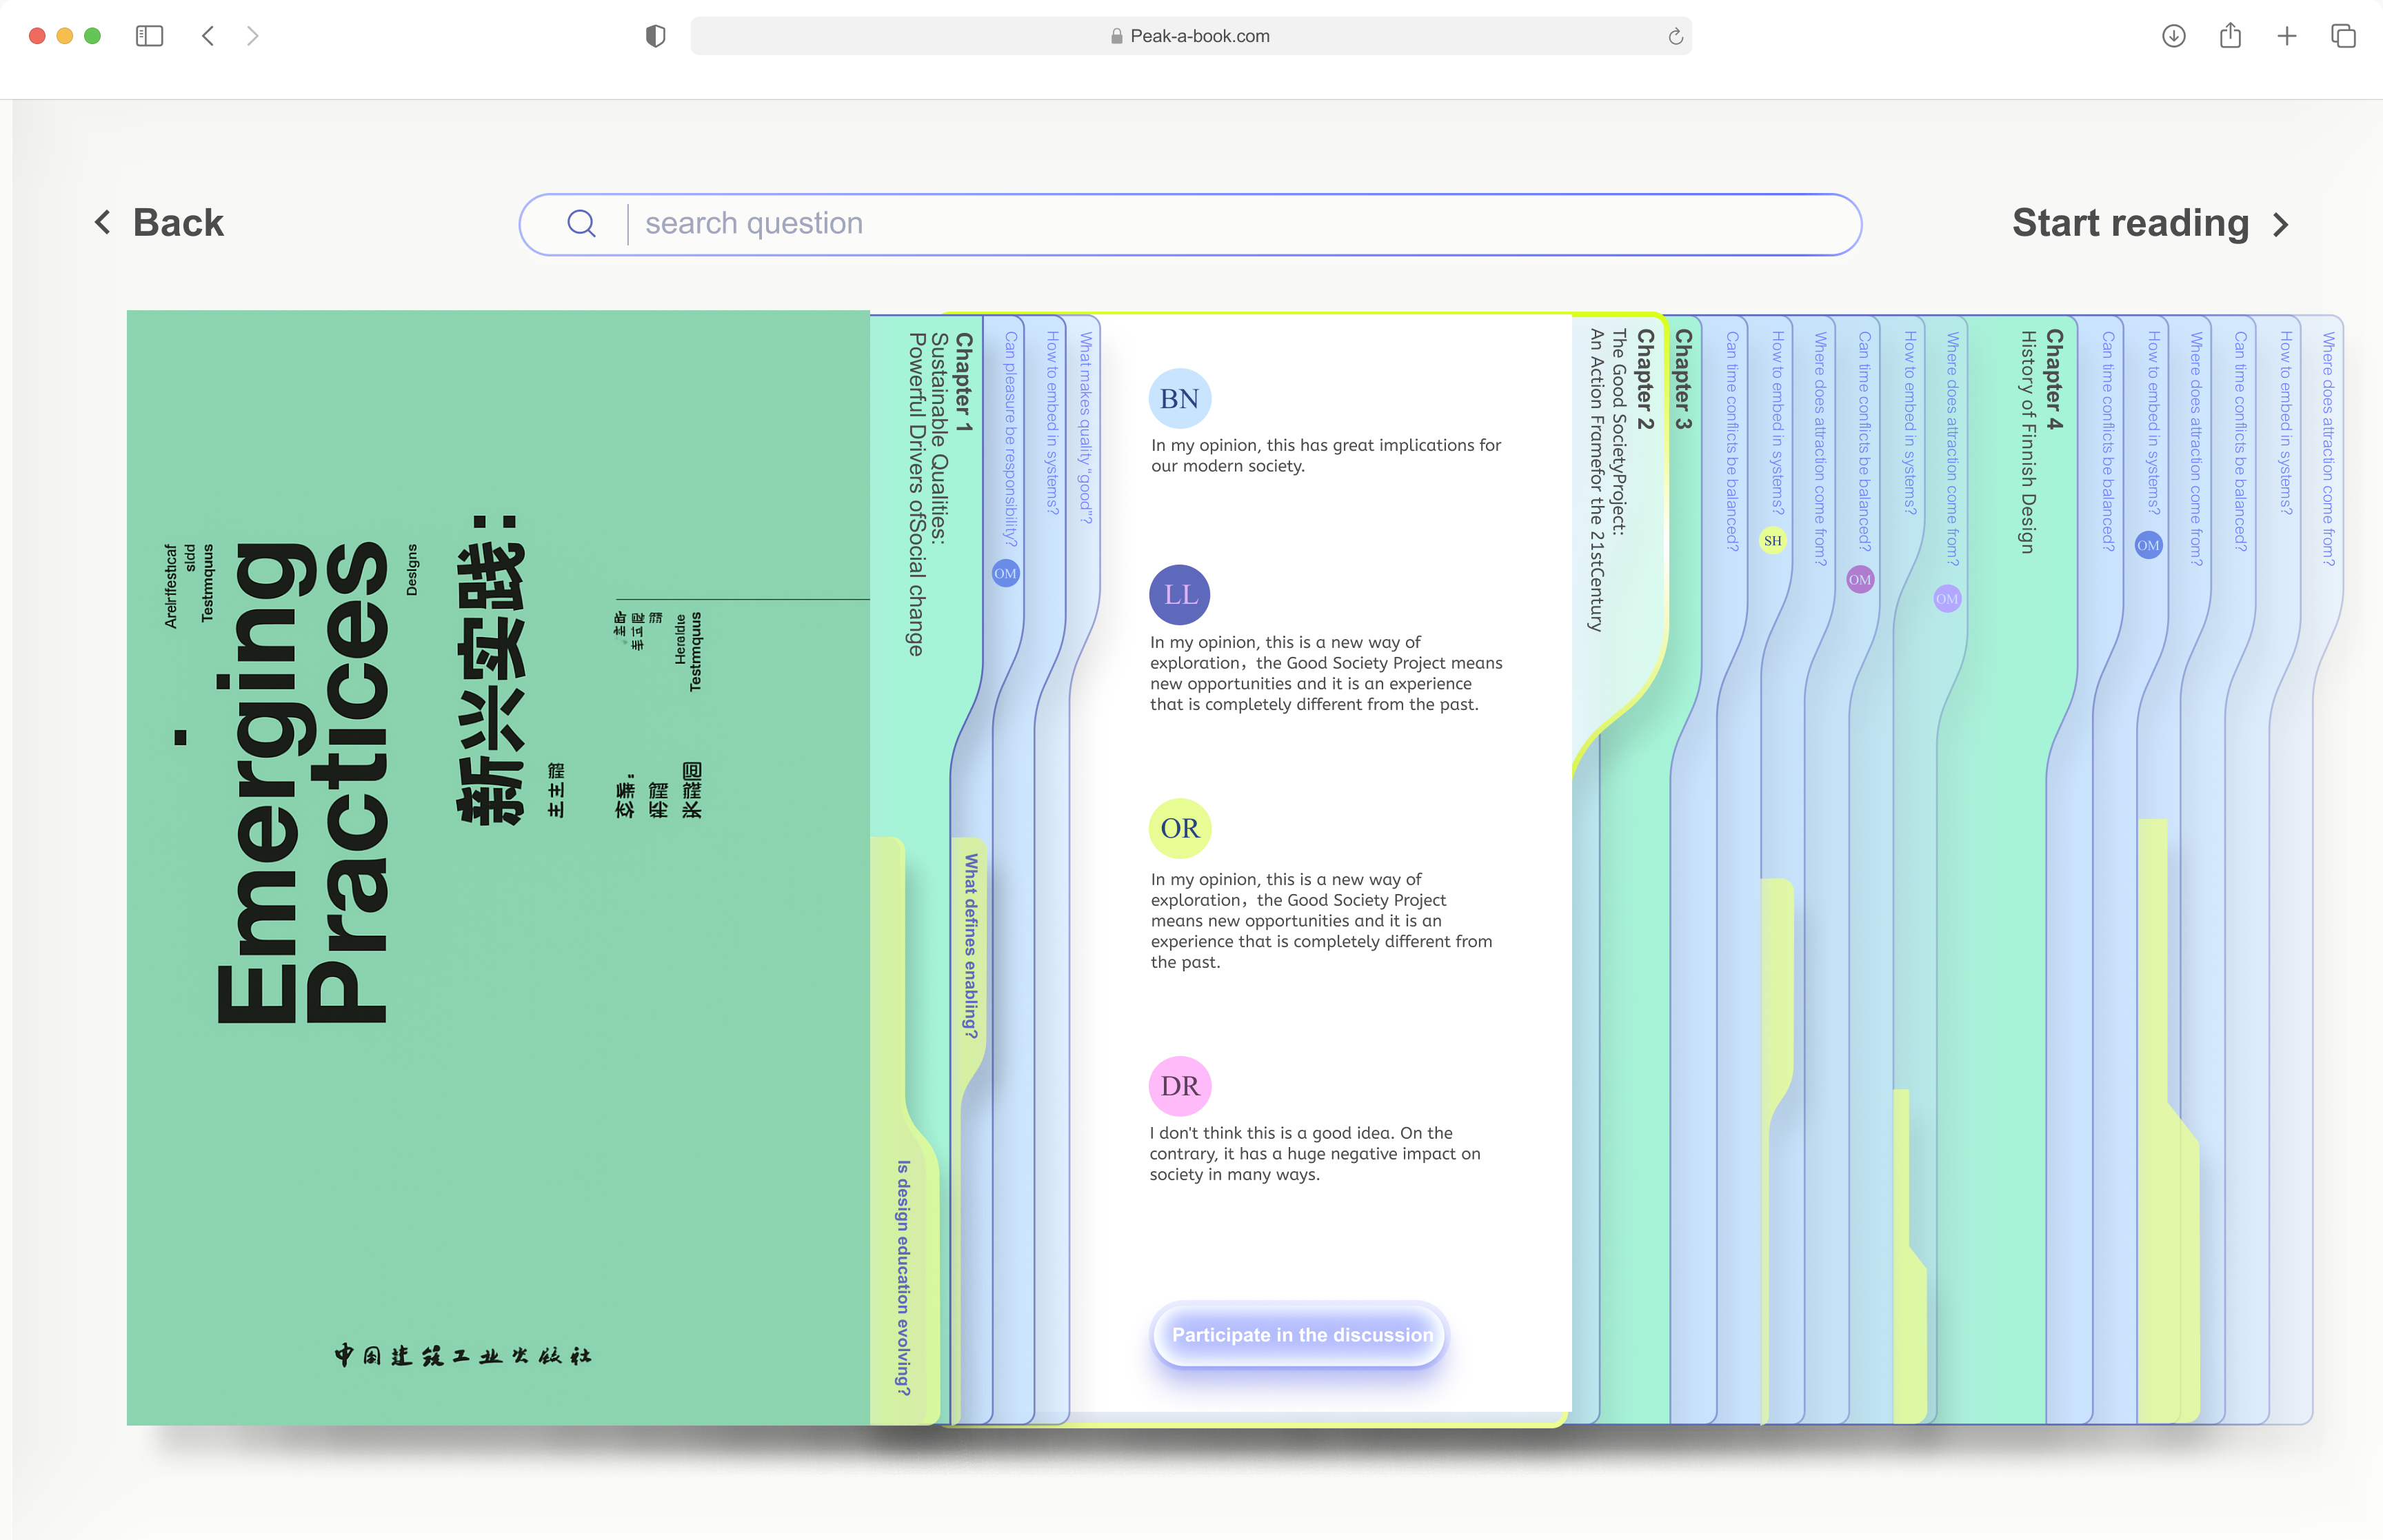Screen dimensions: 2383x1540
Task: Go forward with browser forward arrow
Action: pyautogui.click(x=253, y=36)
